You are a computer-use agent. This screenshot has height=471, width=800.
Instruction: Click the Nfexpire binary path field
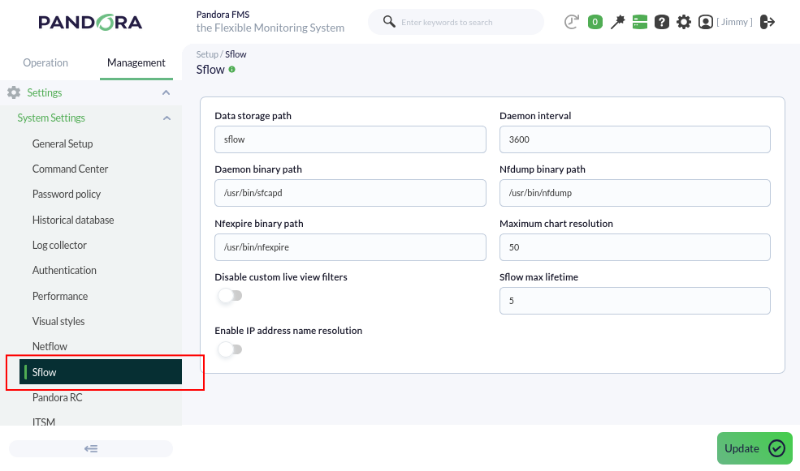350,247
